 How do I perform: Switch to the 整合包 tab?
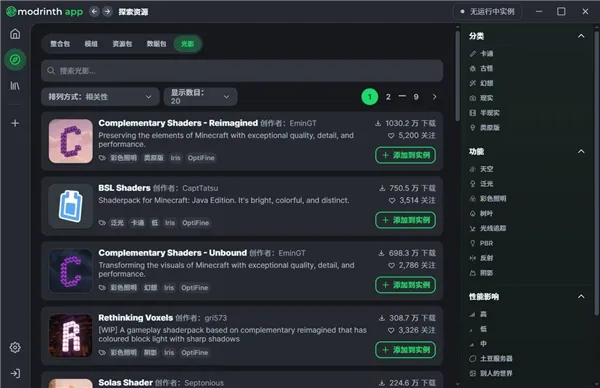pyautogui.click(x=60, y=44)
